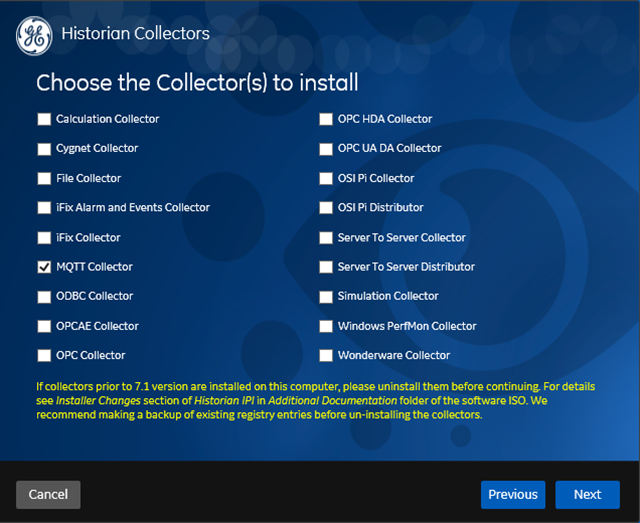Image resolution: width=640 pixels, height=523 pixels.
Task: Tick the OSI Pi Distributor checkbox
Action: click(x=326, y=208)
